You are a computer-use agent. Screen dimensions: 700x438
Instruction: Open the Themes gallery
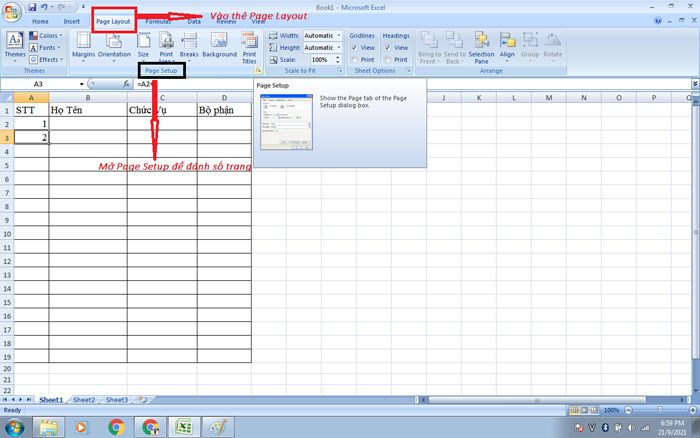pyautogui.click(x=15, y=46)
